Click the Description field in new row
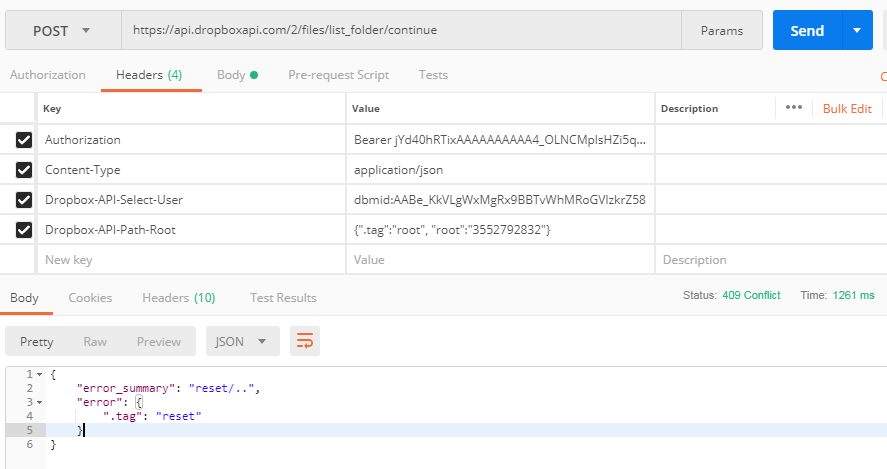The height and width of the screenshot is (469, 887). click(x=771, y=260)
